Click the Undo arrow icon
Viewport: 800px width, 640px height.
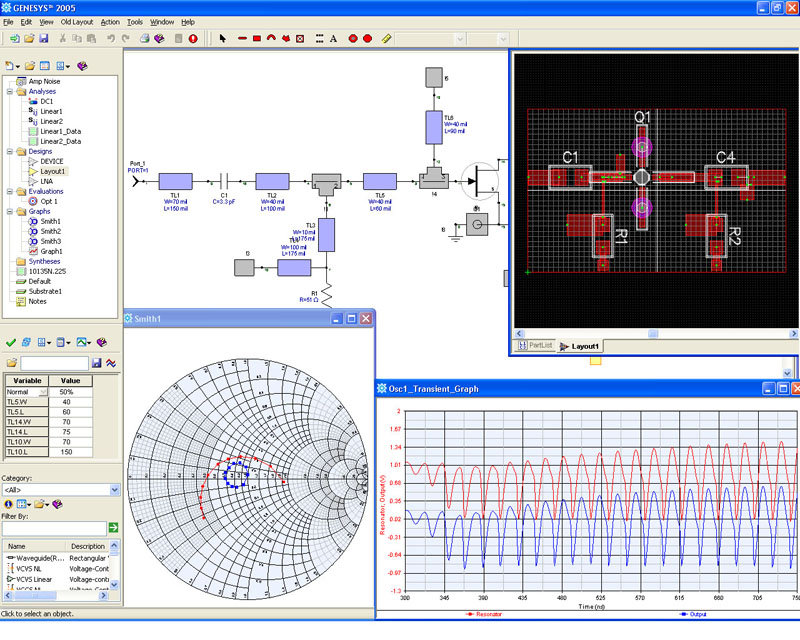pos(111,38)
